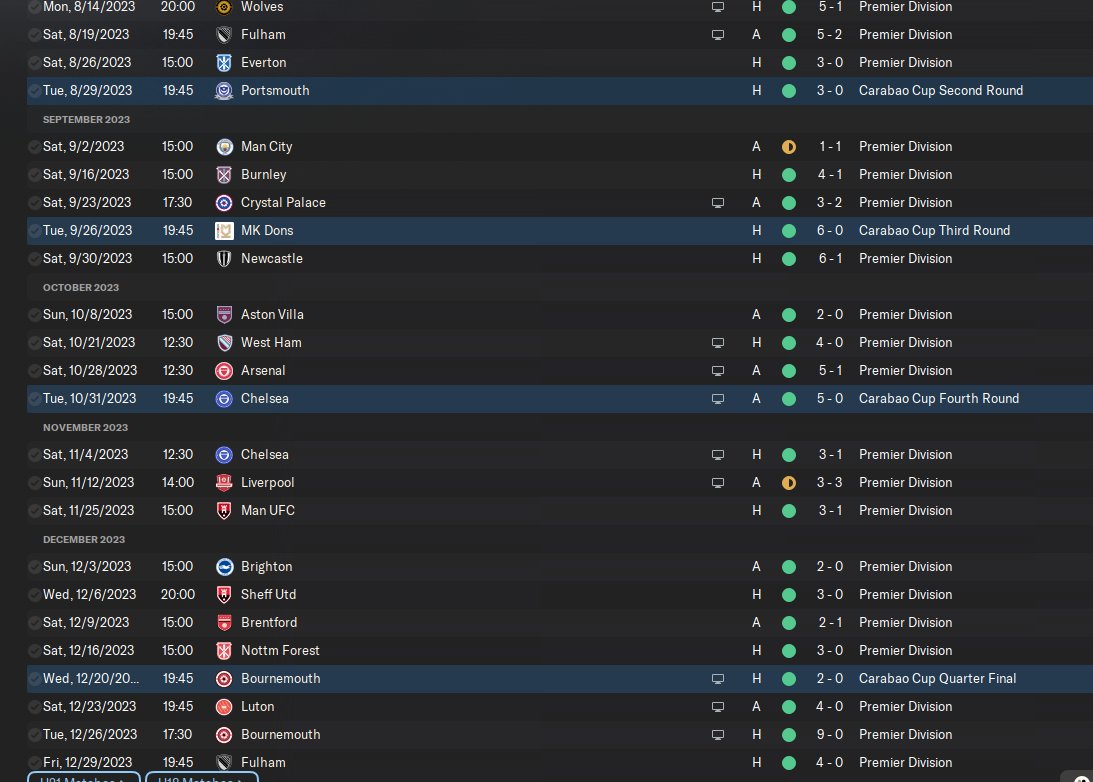This screenshot has width=1093, height=782.
Task: Open the Arsenal badge icon
Action: pos(224,371)
